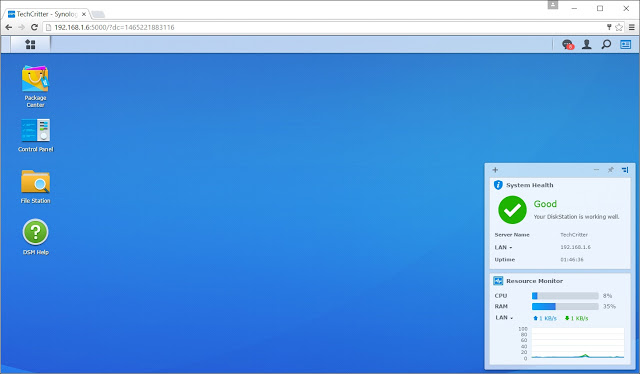Open the DSM Main Menu grid button

click(30, 44)
